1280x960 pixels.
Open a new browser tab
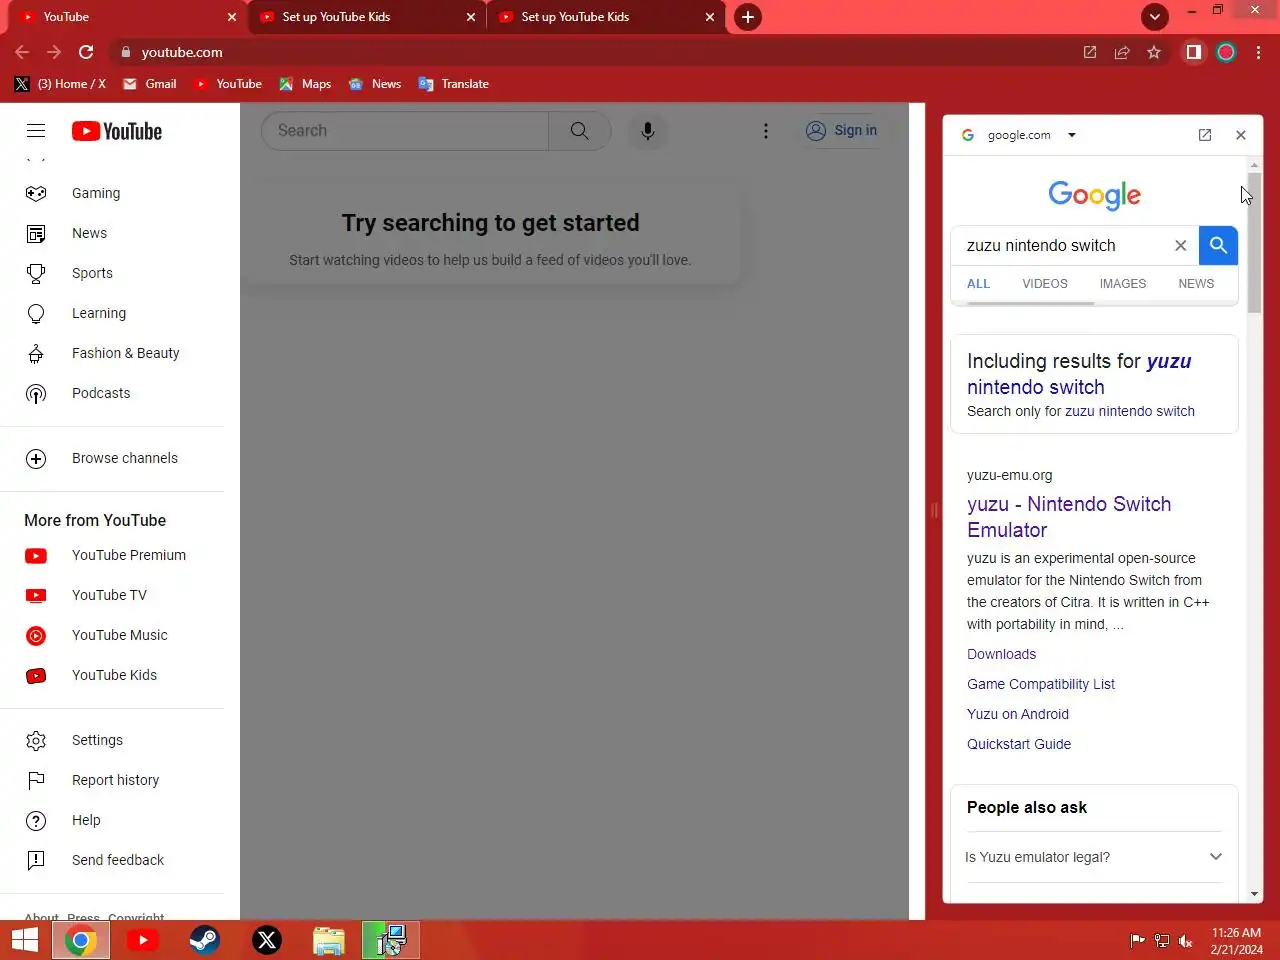click(x=748, y=17)
